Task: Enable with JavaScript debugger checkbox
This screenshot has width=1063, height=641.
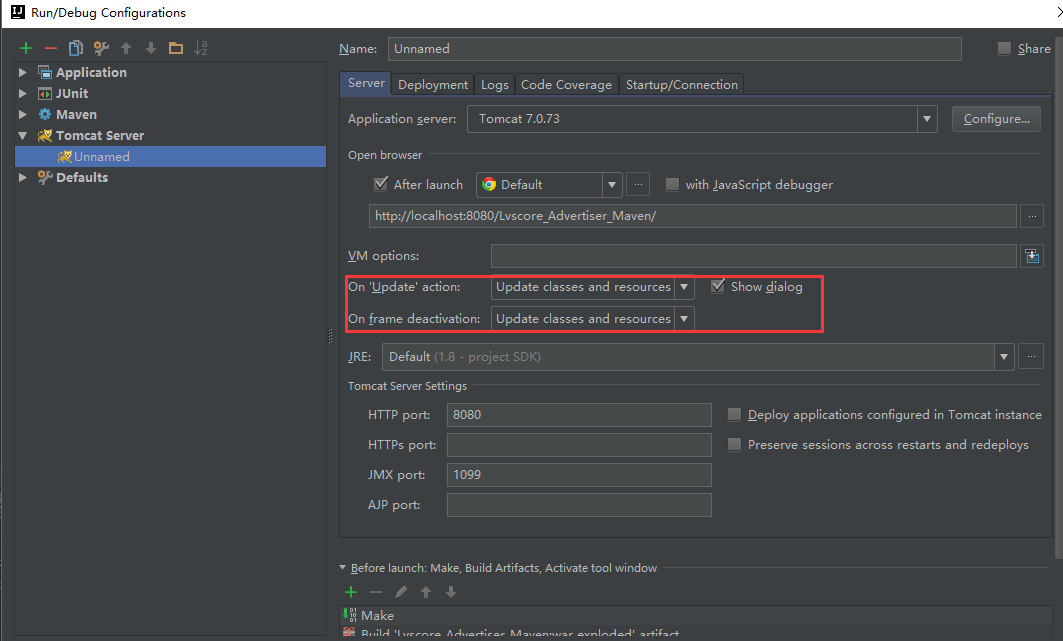Action: (x=672, y=184)
